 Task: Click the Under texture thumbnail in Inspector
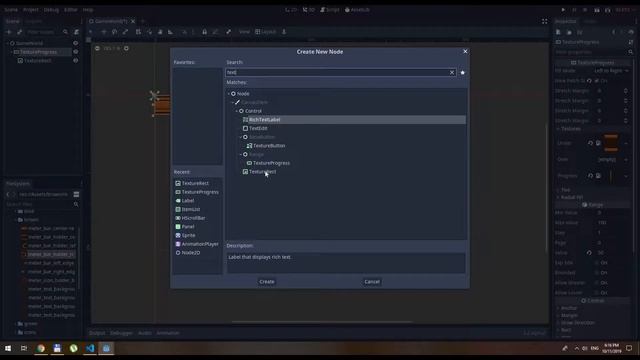(611, 143)
